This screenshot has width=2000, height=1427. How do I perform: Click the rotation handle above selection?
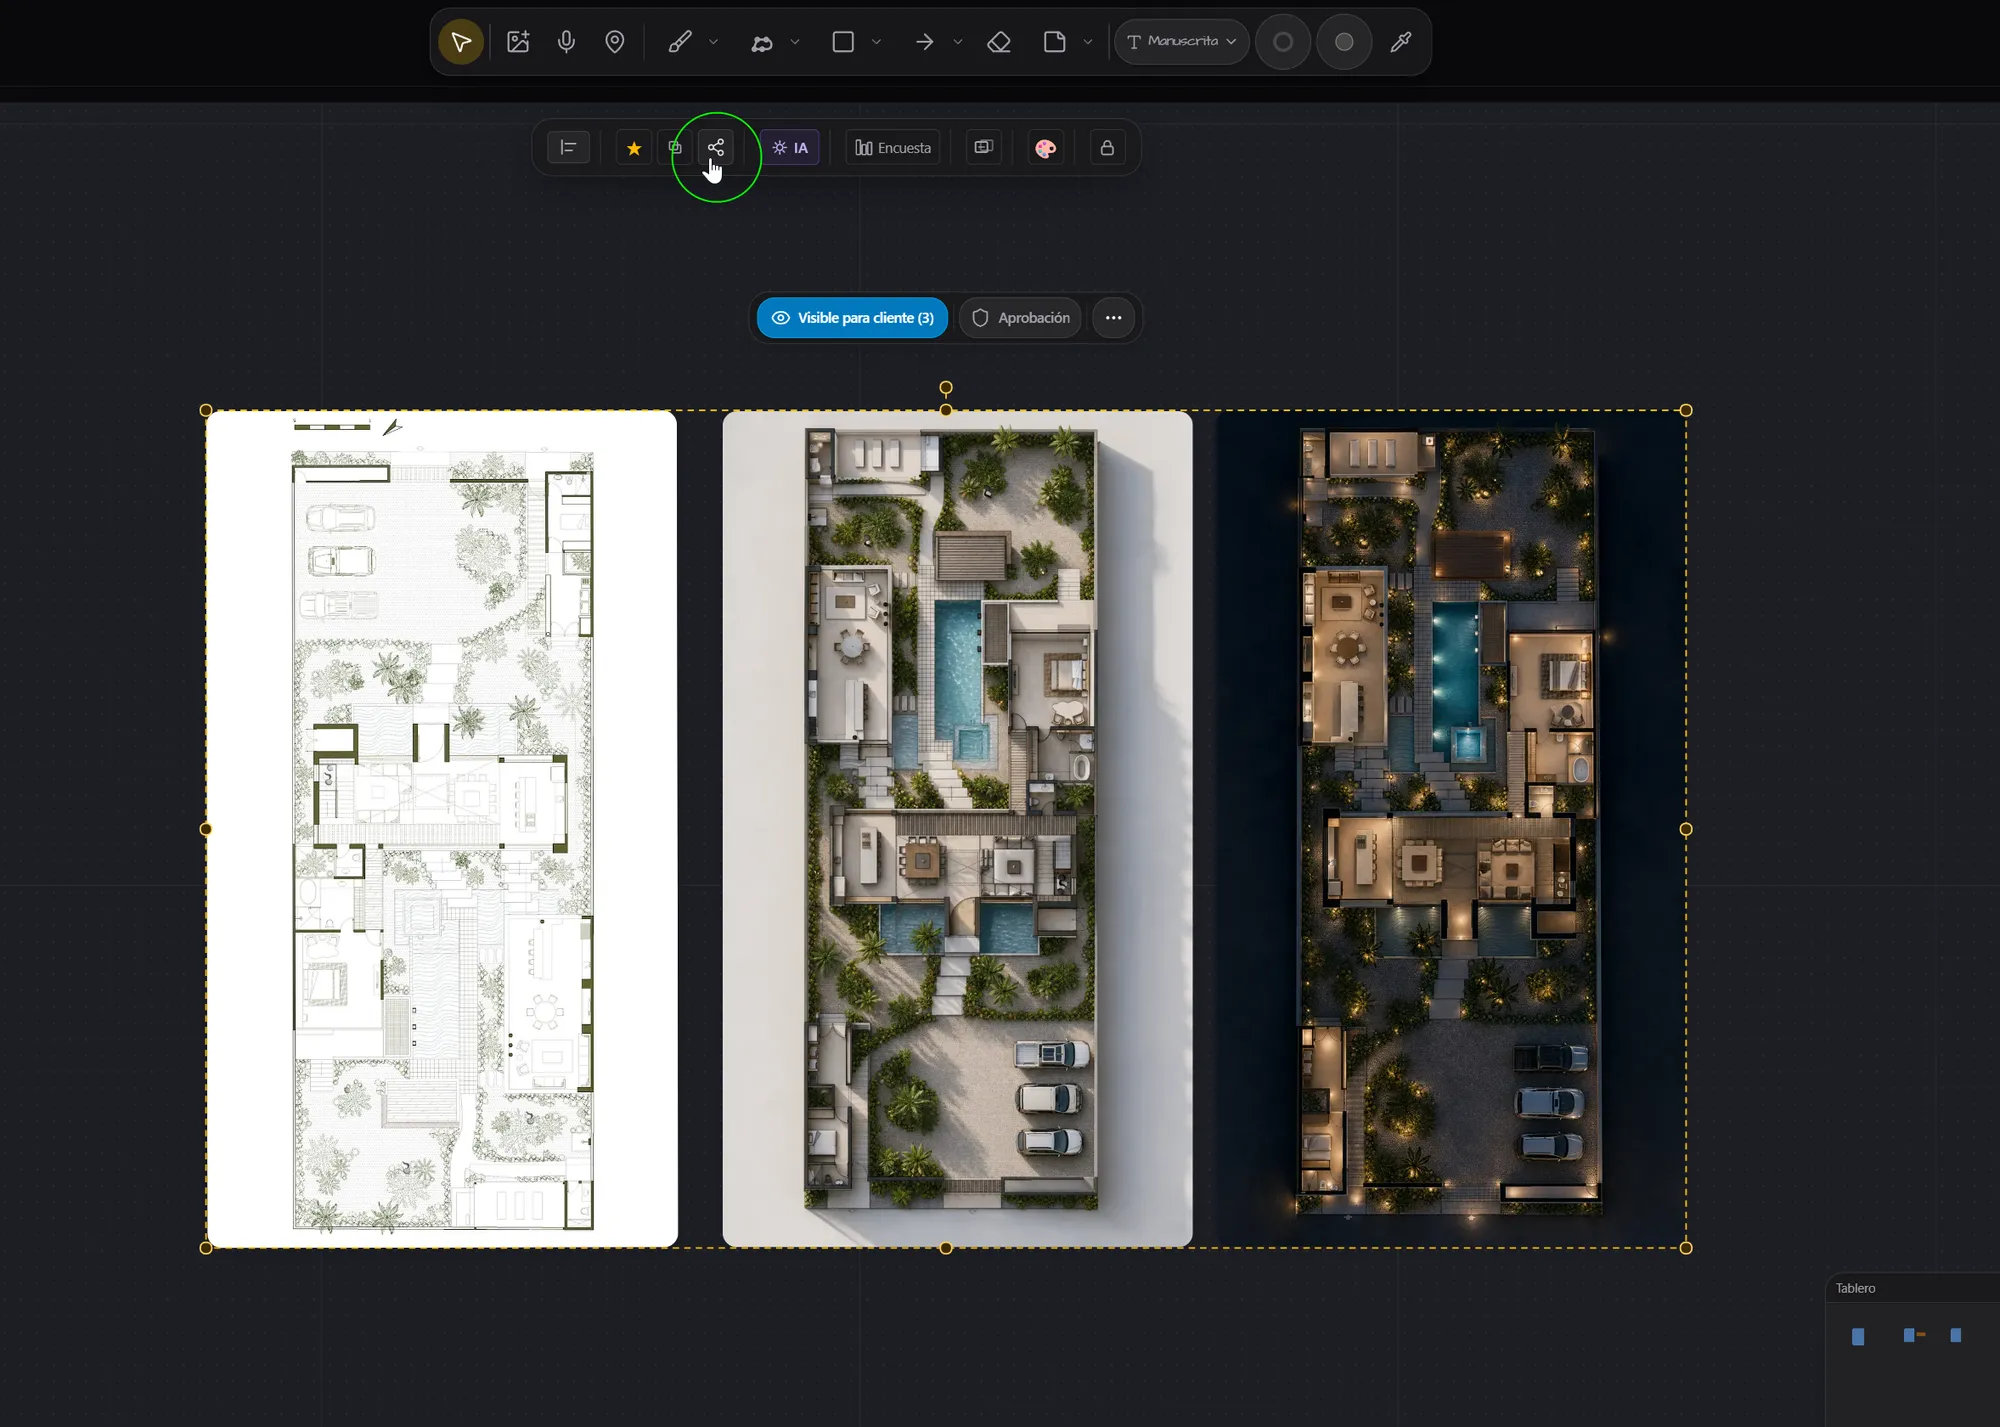click(x=946, y=388)
